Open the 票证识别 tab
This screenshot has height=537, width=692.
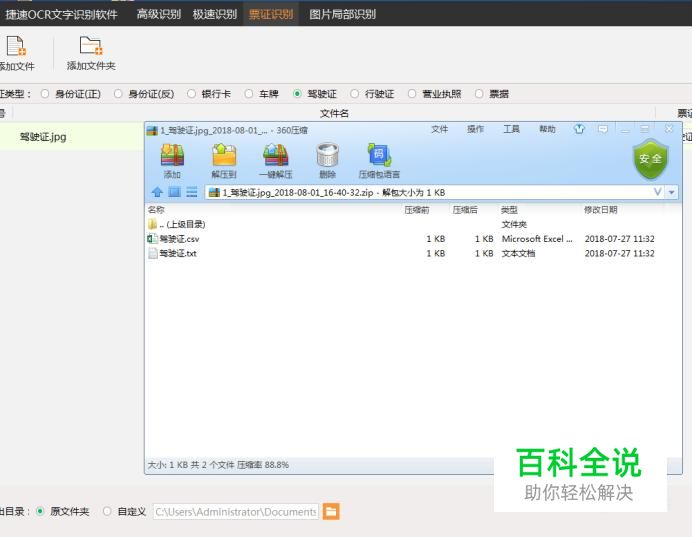click(x=271, y=15)
